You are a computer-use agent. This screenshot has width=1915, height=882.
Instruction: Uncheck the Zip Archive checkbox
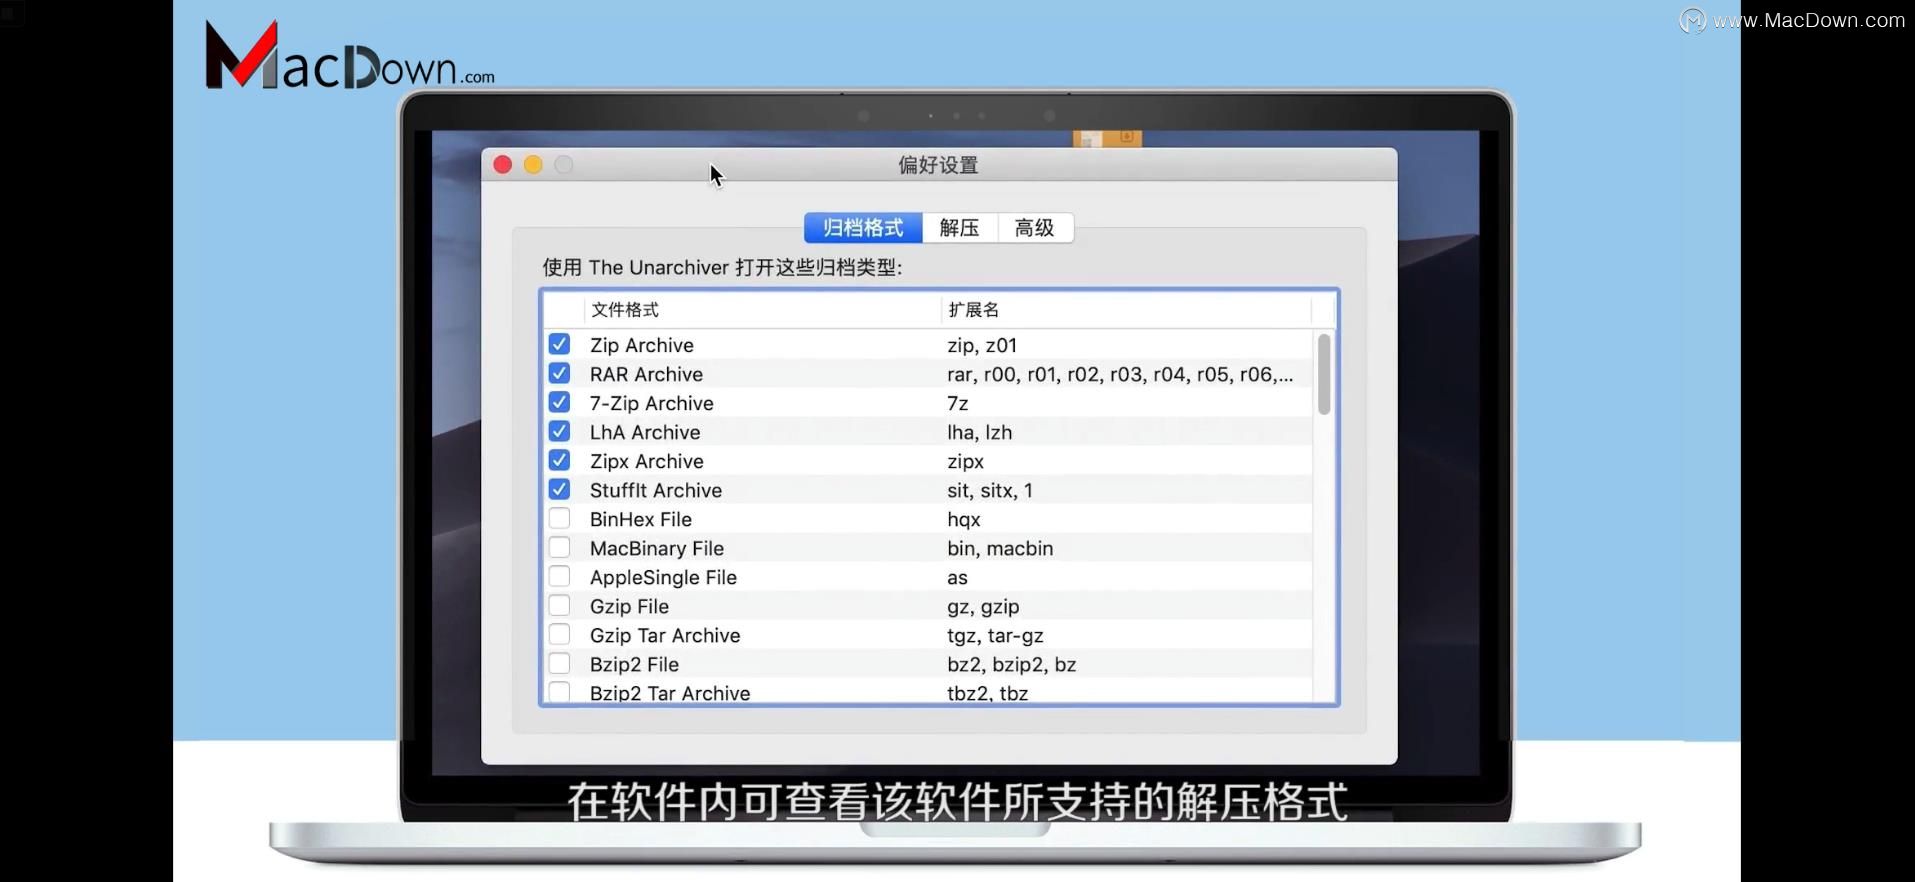point(559,344)
